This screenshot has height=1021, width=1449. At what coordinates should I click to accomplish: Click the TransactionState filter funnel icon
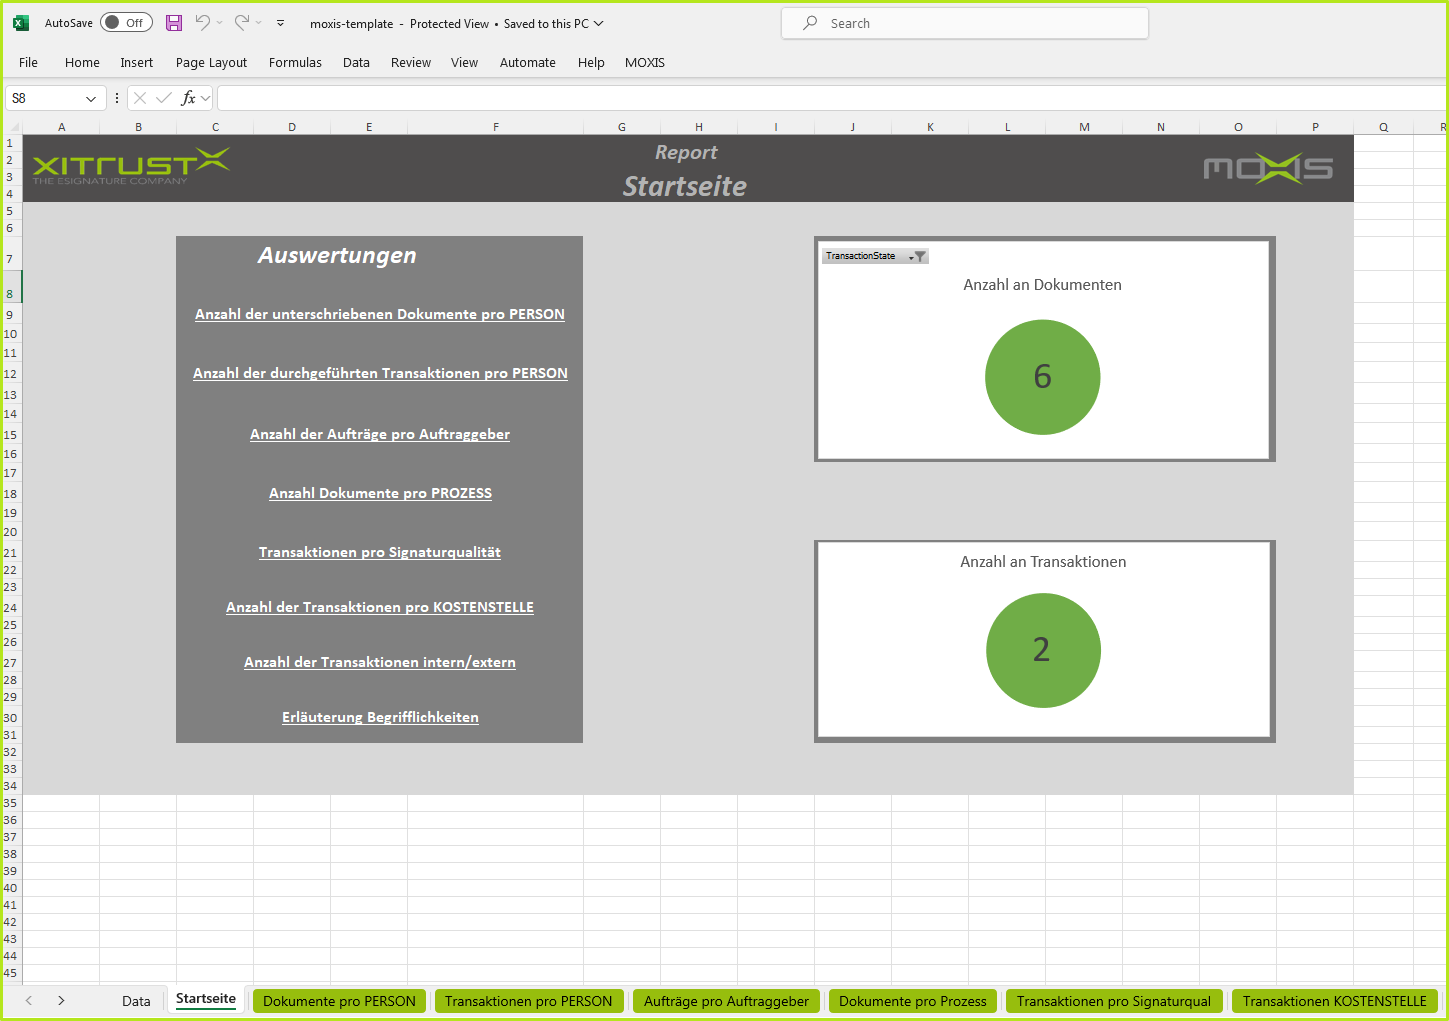coord(918,257)
